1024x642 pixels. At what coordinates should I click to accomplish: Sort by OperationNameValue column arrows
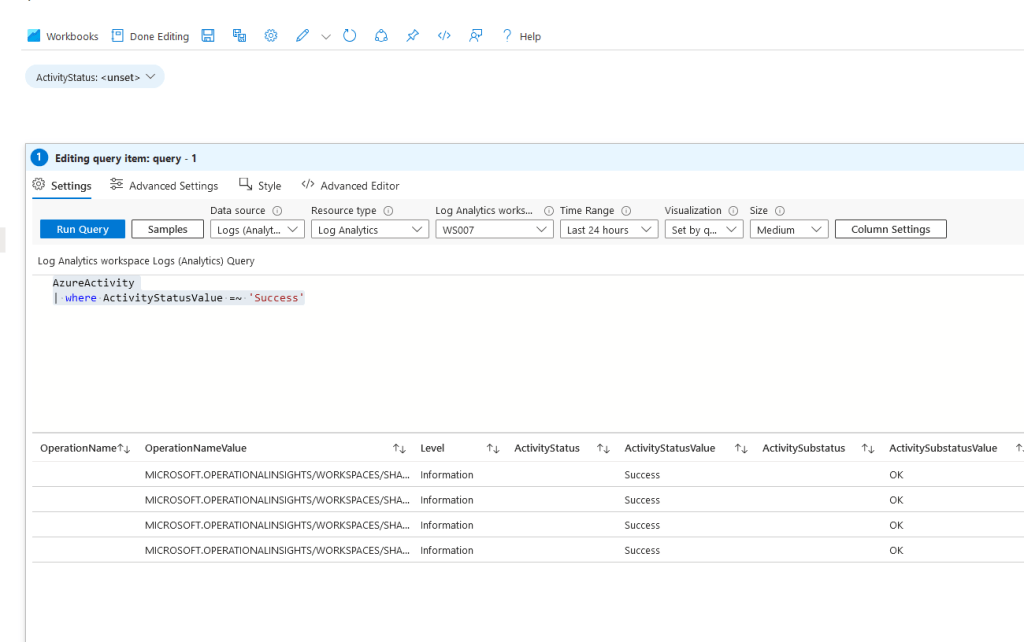pyautogui.click(x=398, y=449)
